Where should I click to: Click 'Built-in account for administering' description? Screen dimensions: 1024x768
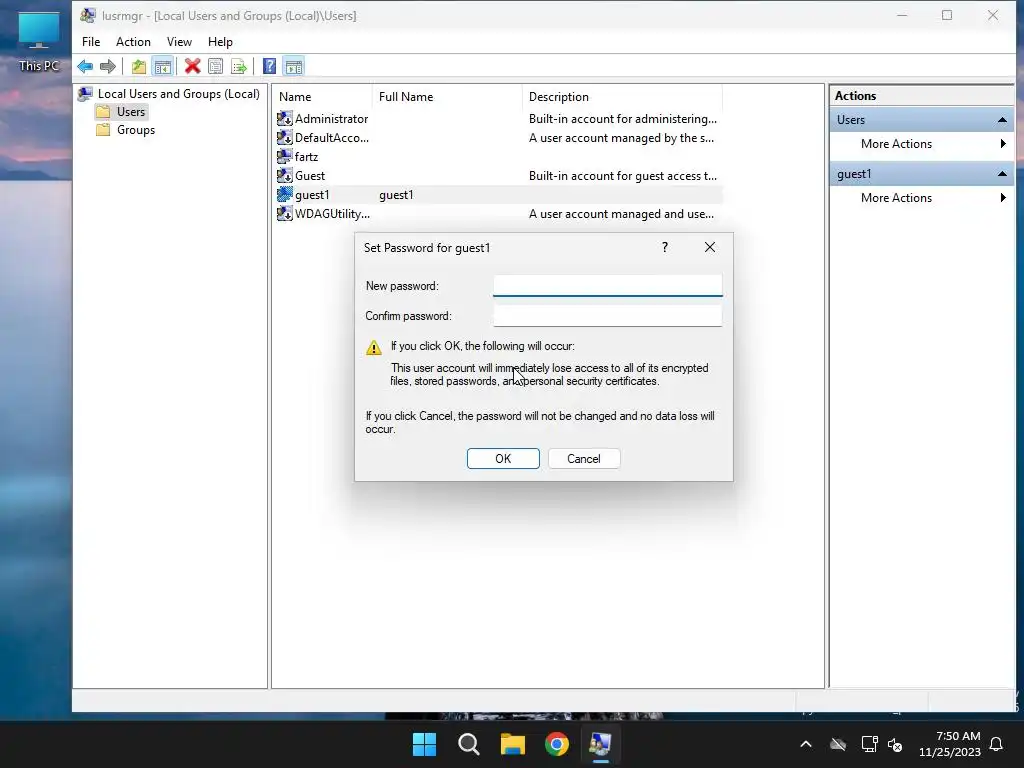click(x=622, y=119)
